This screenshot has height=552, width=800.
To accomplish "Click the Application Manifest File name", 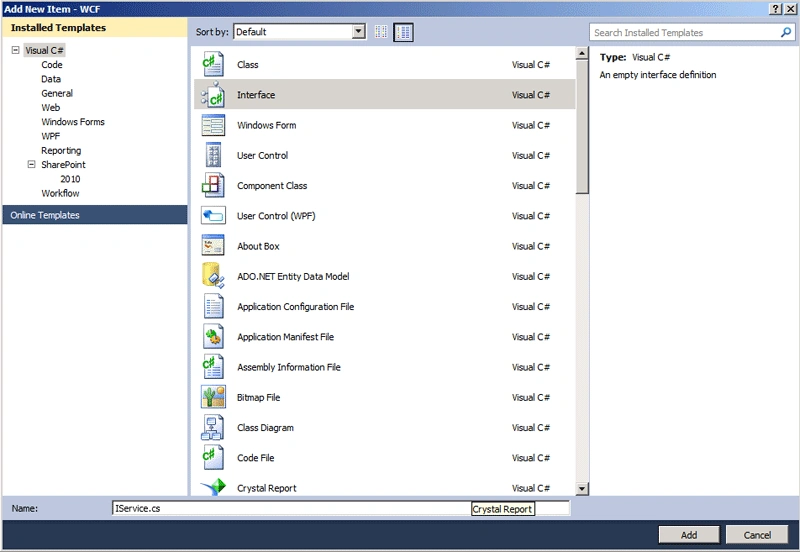I will point(285,337).
